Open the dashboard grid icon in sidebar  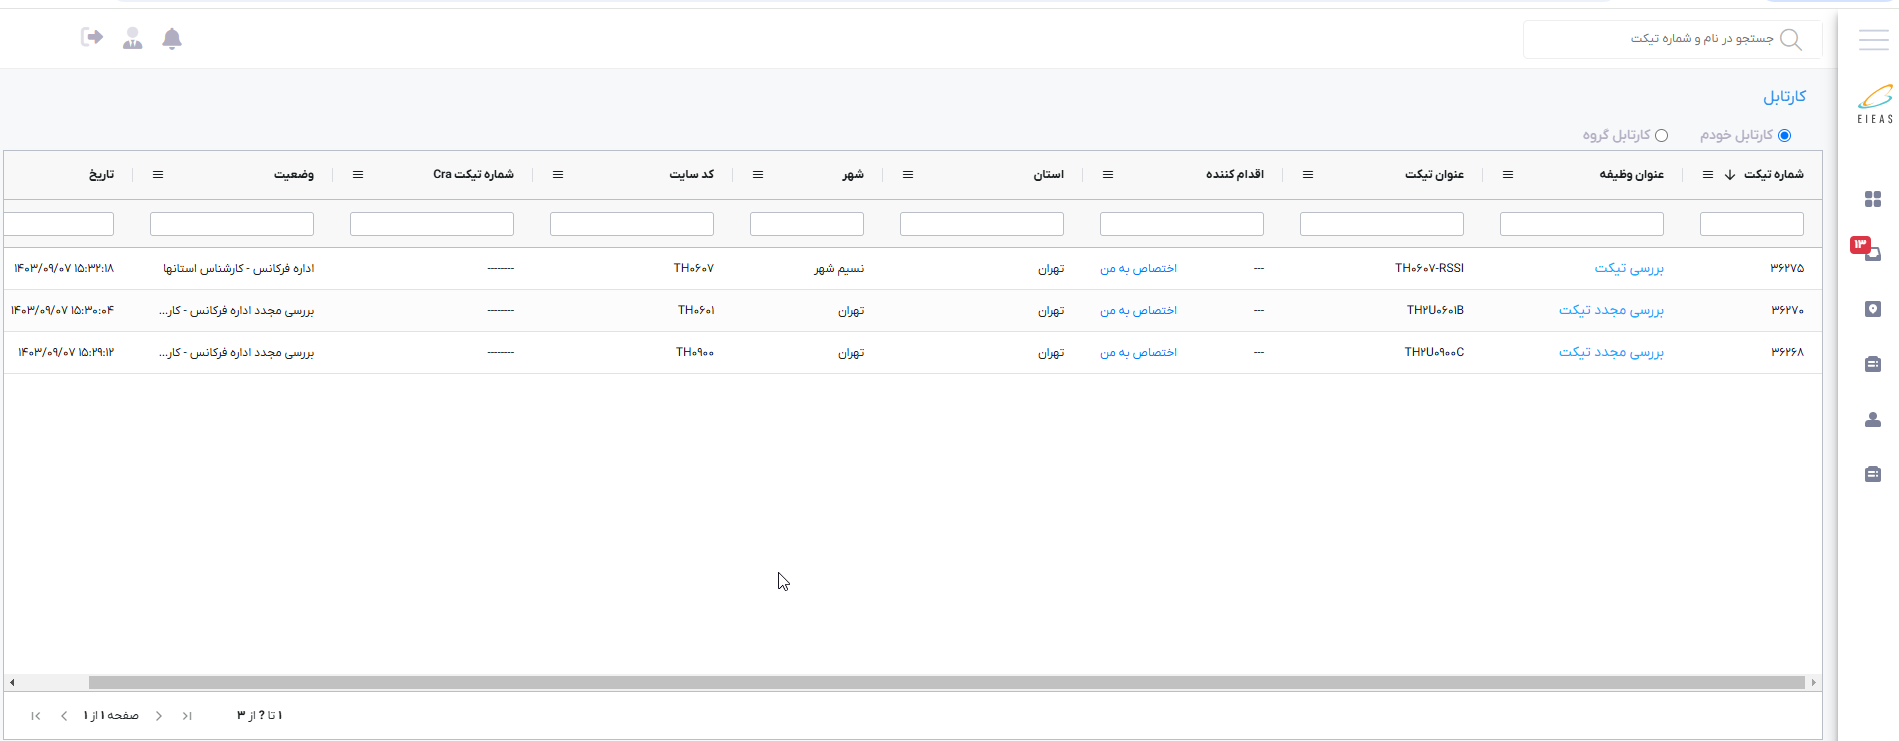point(1873,199)
